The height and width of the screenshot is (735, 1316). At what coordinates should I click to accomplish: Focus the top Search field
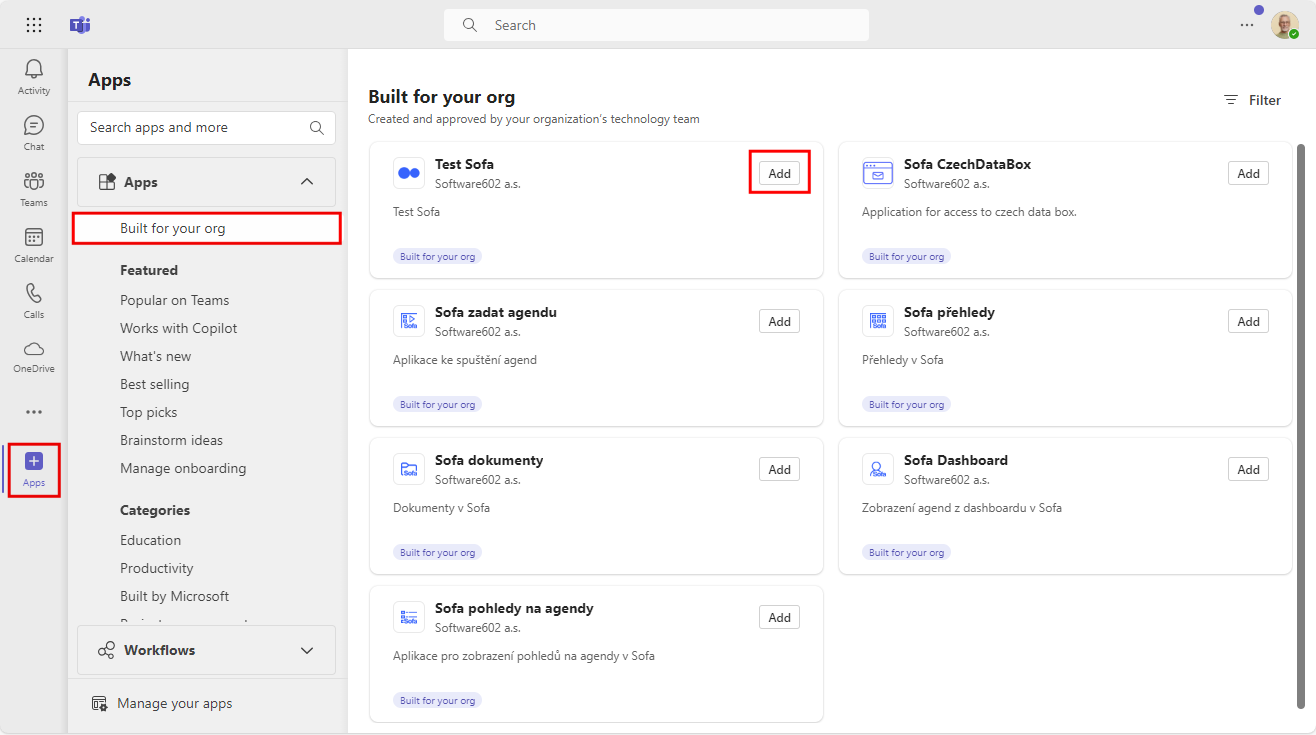point(656,25)
